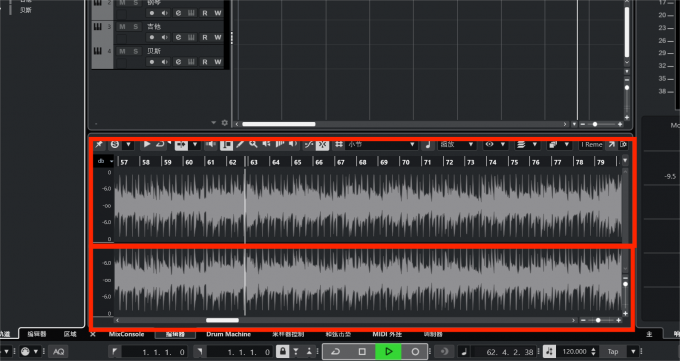This screenshot has height=361, width=680.
Task: Open channel edit settings for 吉他 track
Action: [178, 38]
